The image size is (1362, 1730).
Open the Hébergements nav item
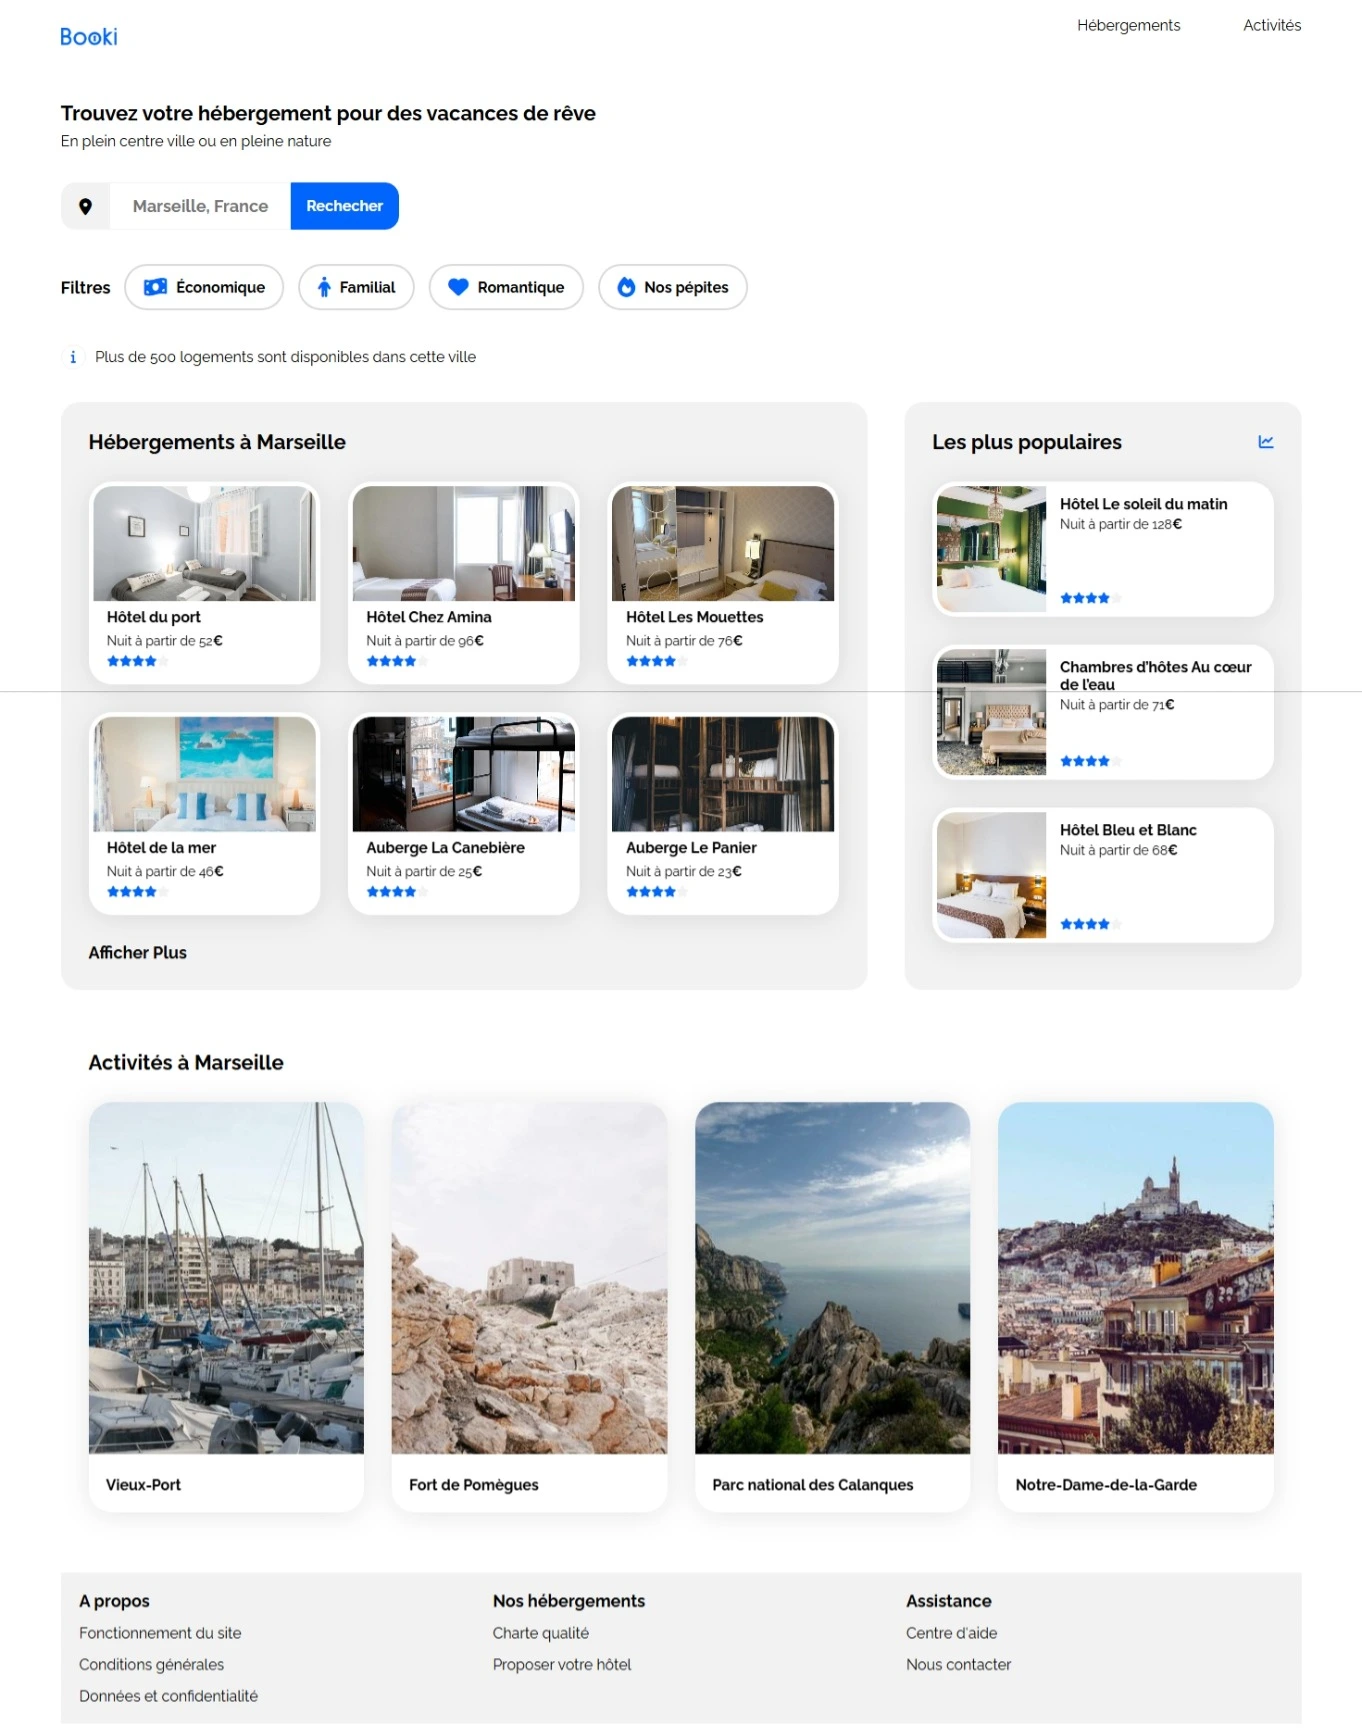1128,25
